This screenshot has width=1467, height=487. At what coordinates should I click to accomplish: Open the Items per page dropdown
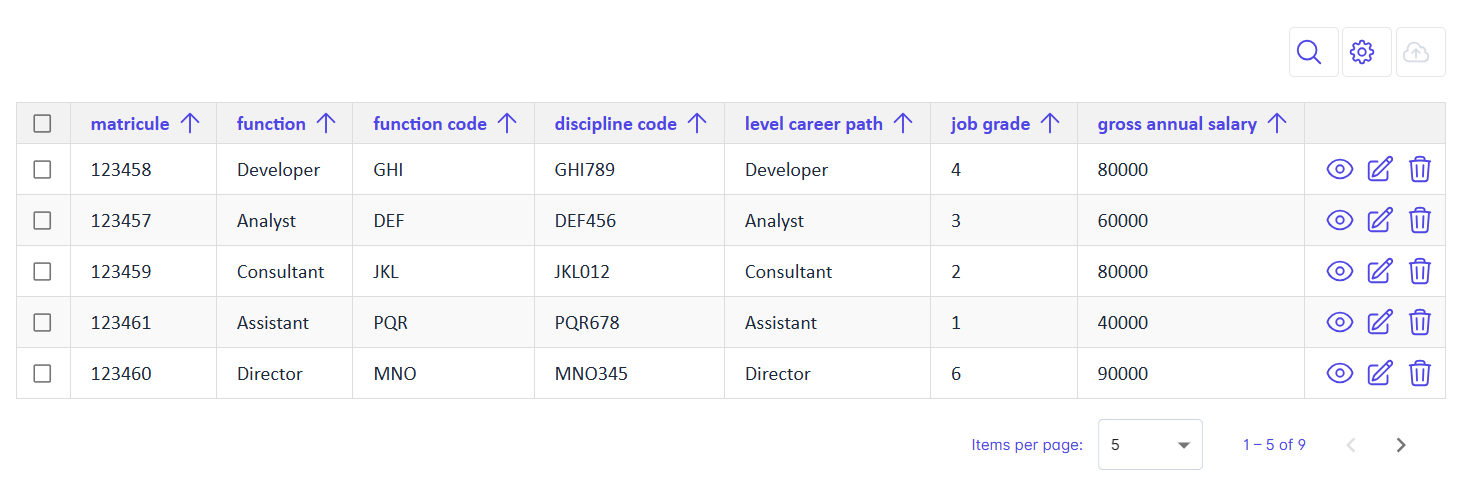tap(1149, 445)
